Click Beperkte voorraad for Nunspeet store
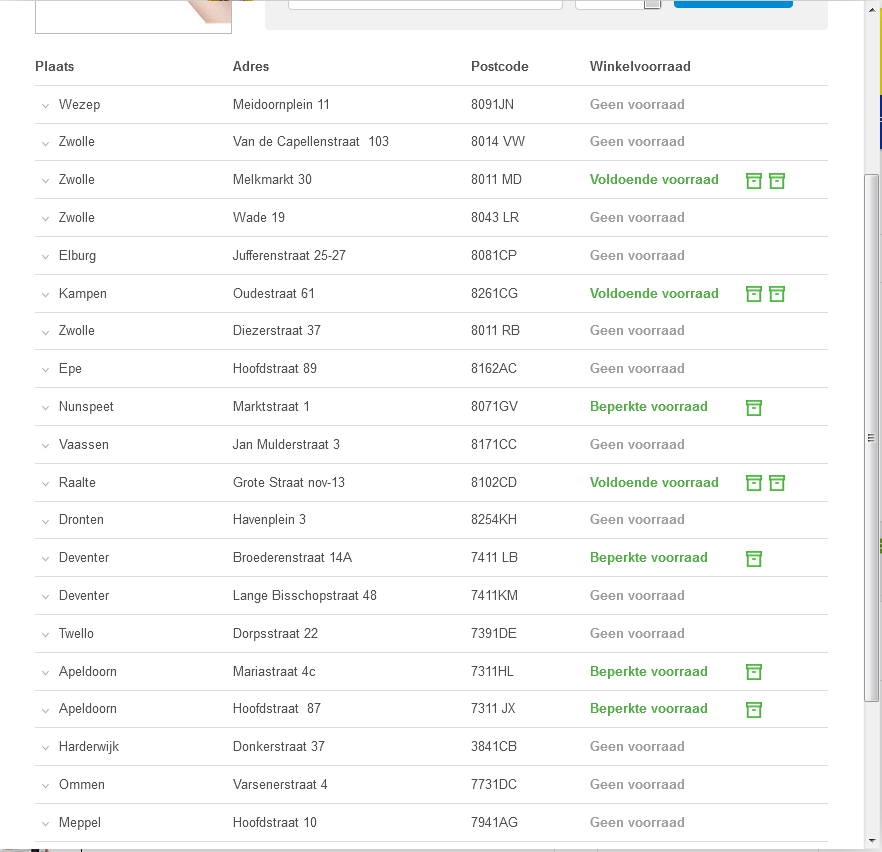Viewport: 882px width, 852px height. coord(648,406)
